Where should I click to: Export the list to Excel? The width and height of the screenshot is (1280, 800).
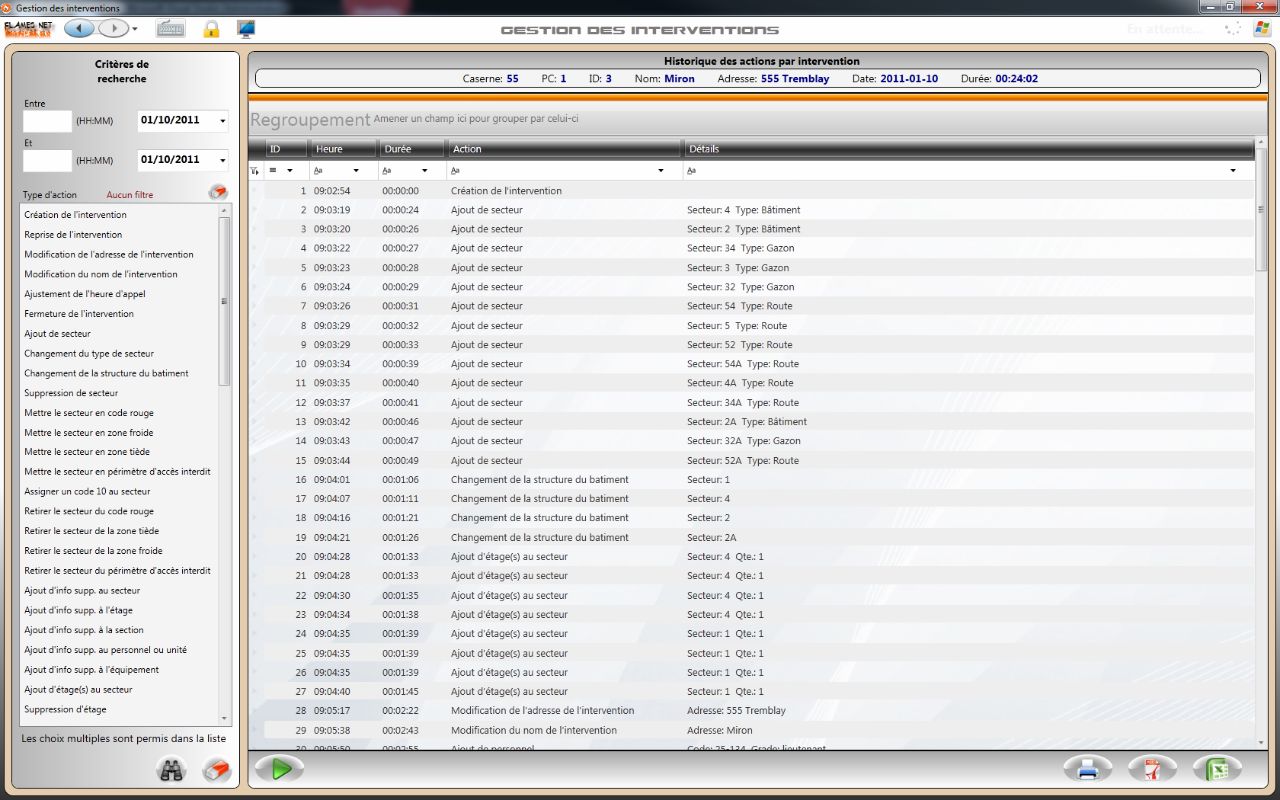[1217, 769]
